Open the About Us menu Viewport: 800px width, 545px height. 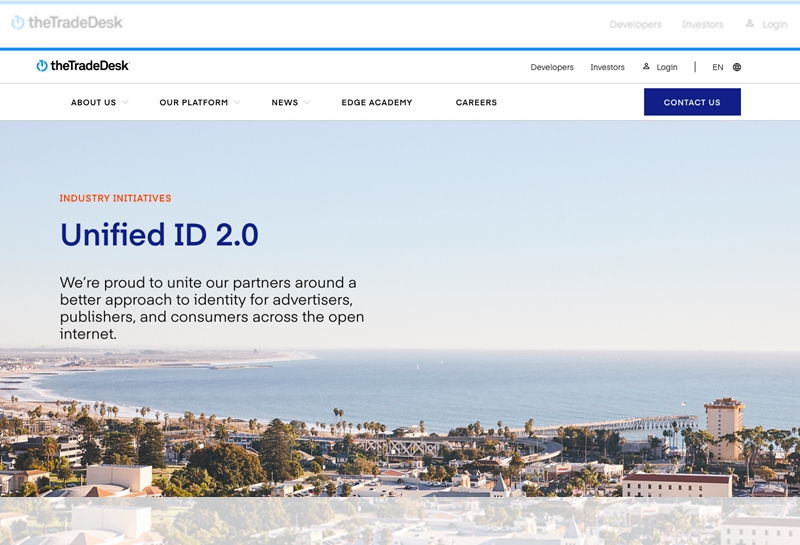click(93, 103)
